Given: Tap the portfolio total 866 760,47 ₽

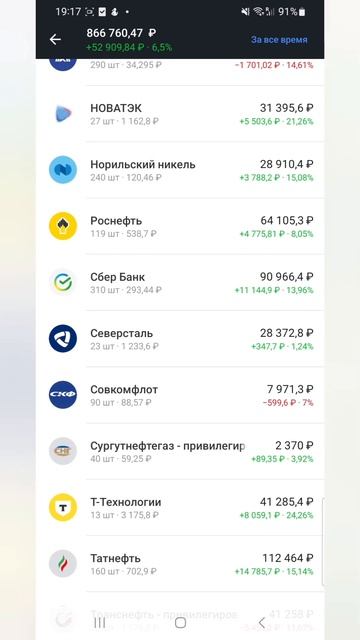Looking at the screenshot, I should tap(121, 33).
